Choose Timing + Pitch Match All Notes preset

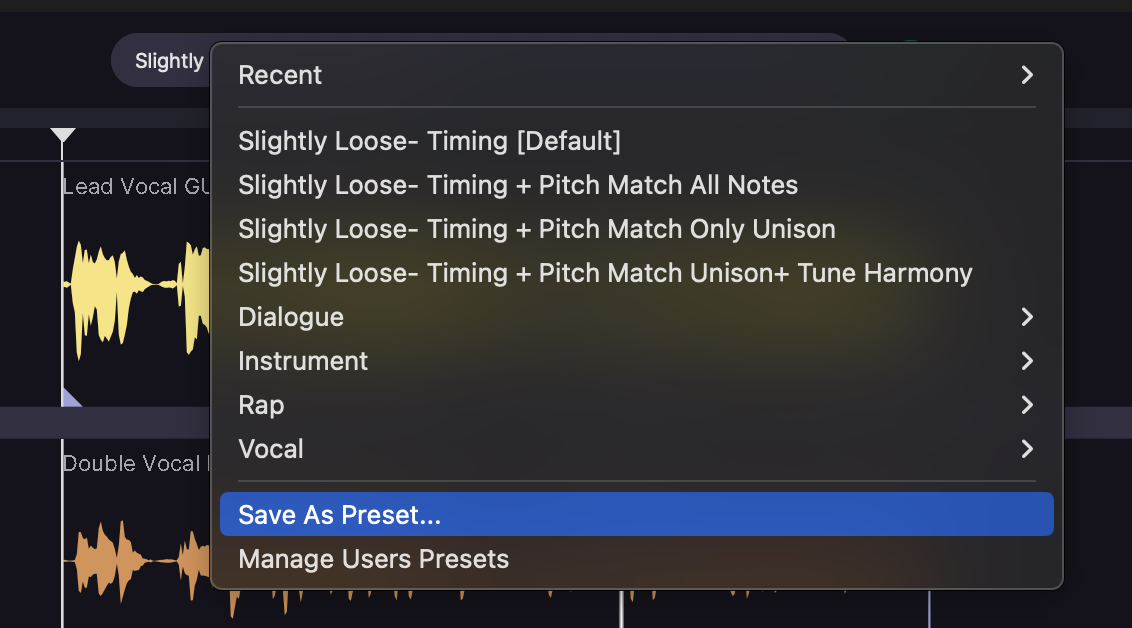coord(518,185)
